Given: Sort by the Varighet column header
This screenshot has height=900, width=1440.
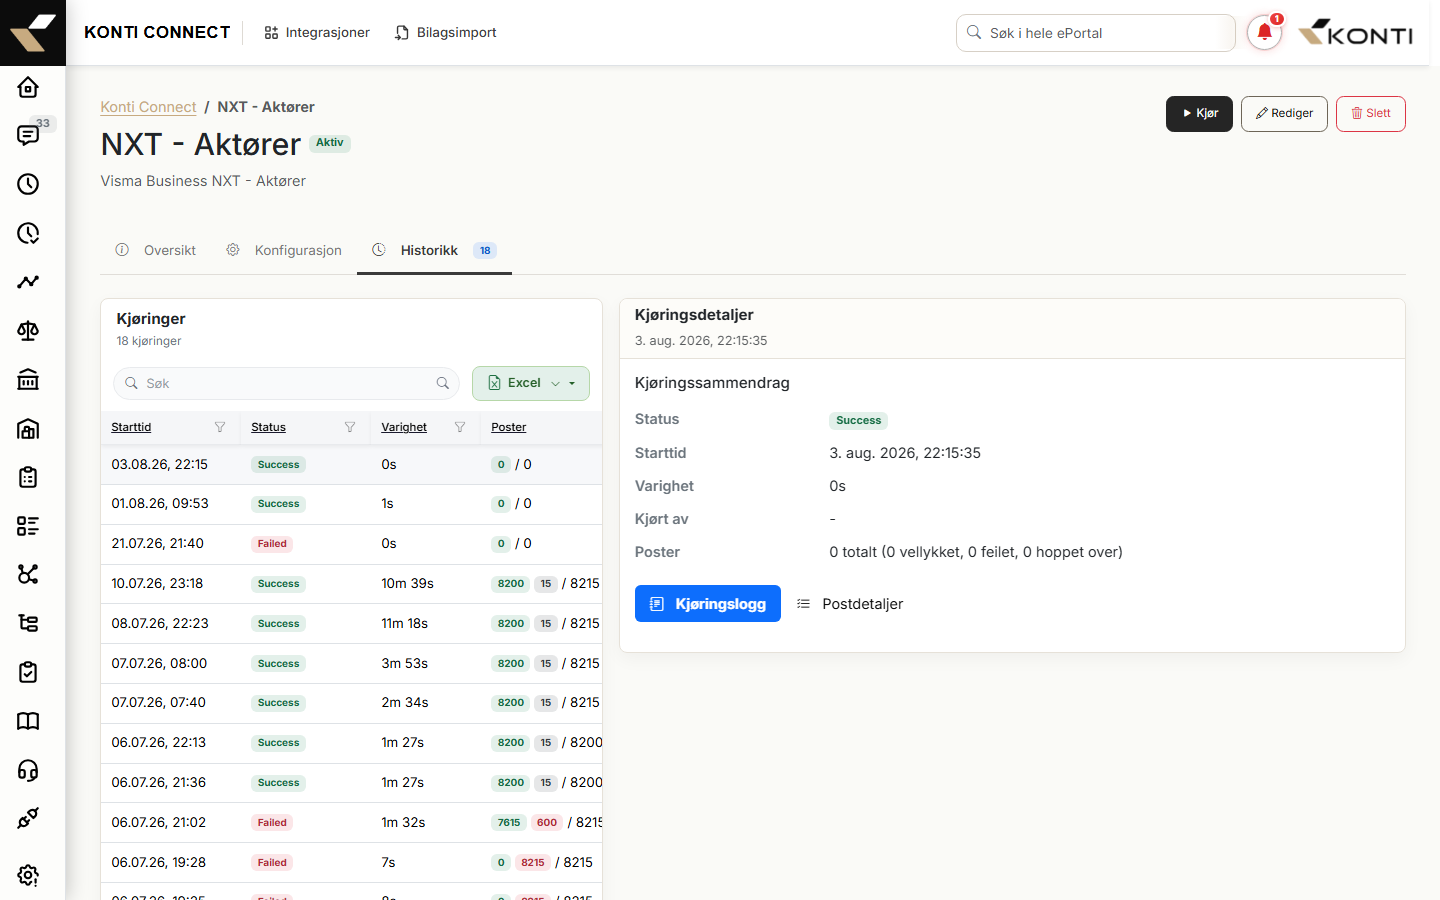Looking at the screenshot, I should point(404,427).
